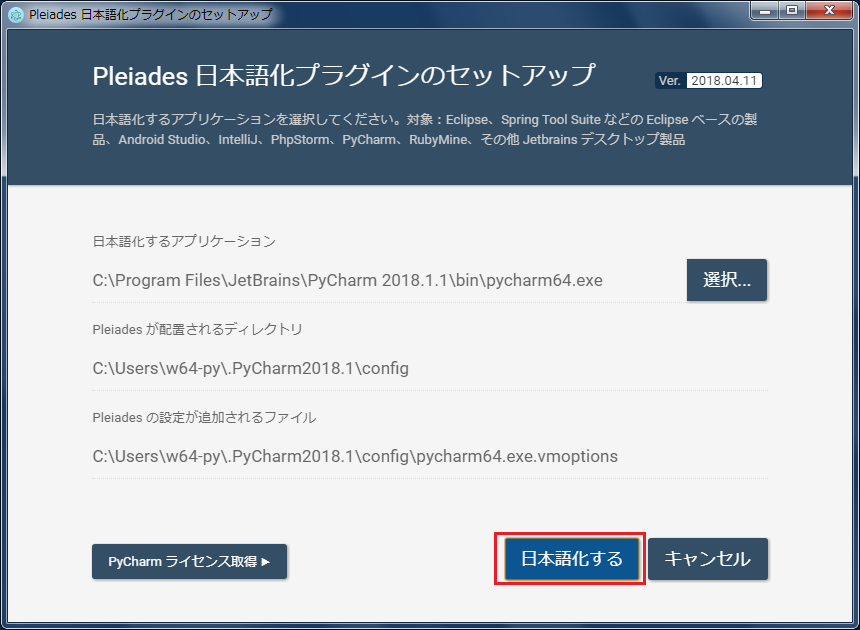Click the version 2018.04.11 badge
Viewport: 860px width, 630px height.
pos(708,81)
